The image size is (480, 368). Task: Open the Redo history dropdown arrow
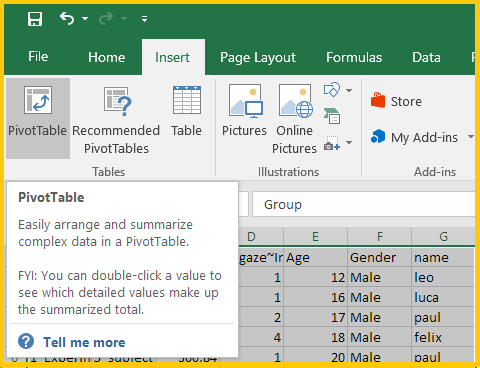tap(124, 19)
